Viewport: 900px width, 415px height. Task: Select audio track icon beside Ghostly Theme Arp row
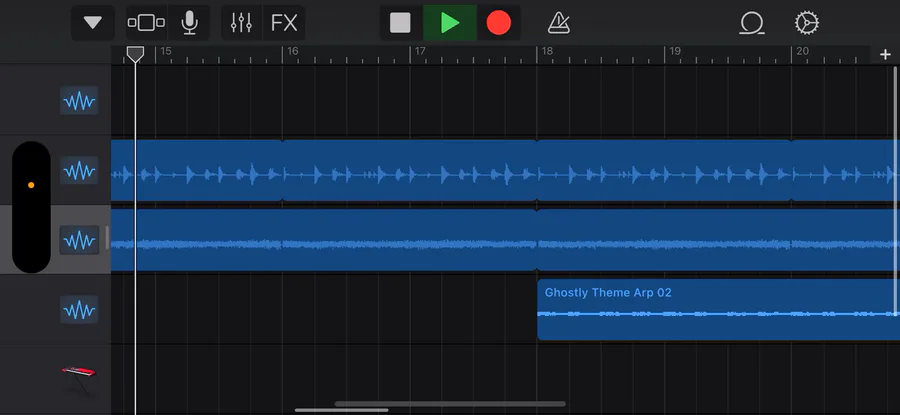click(x=79, y=310)
